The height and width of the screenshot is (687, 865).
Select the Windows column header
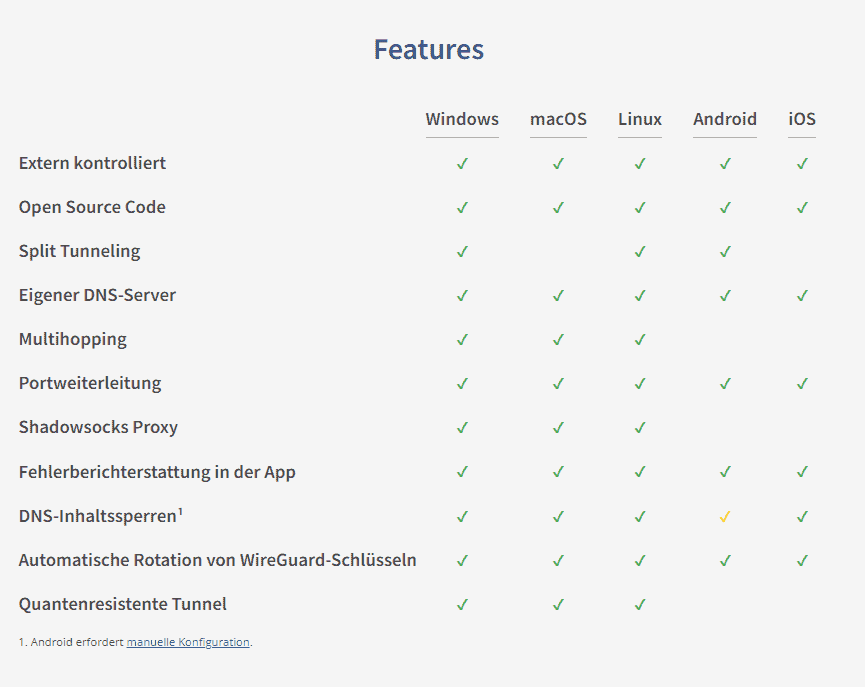point(462,119)
